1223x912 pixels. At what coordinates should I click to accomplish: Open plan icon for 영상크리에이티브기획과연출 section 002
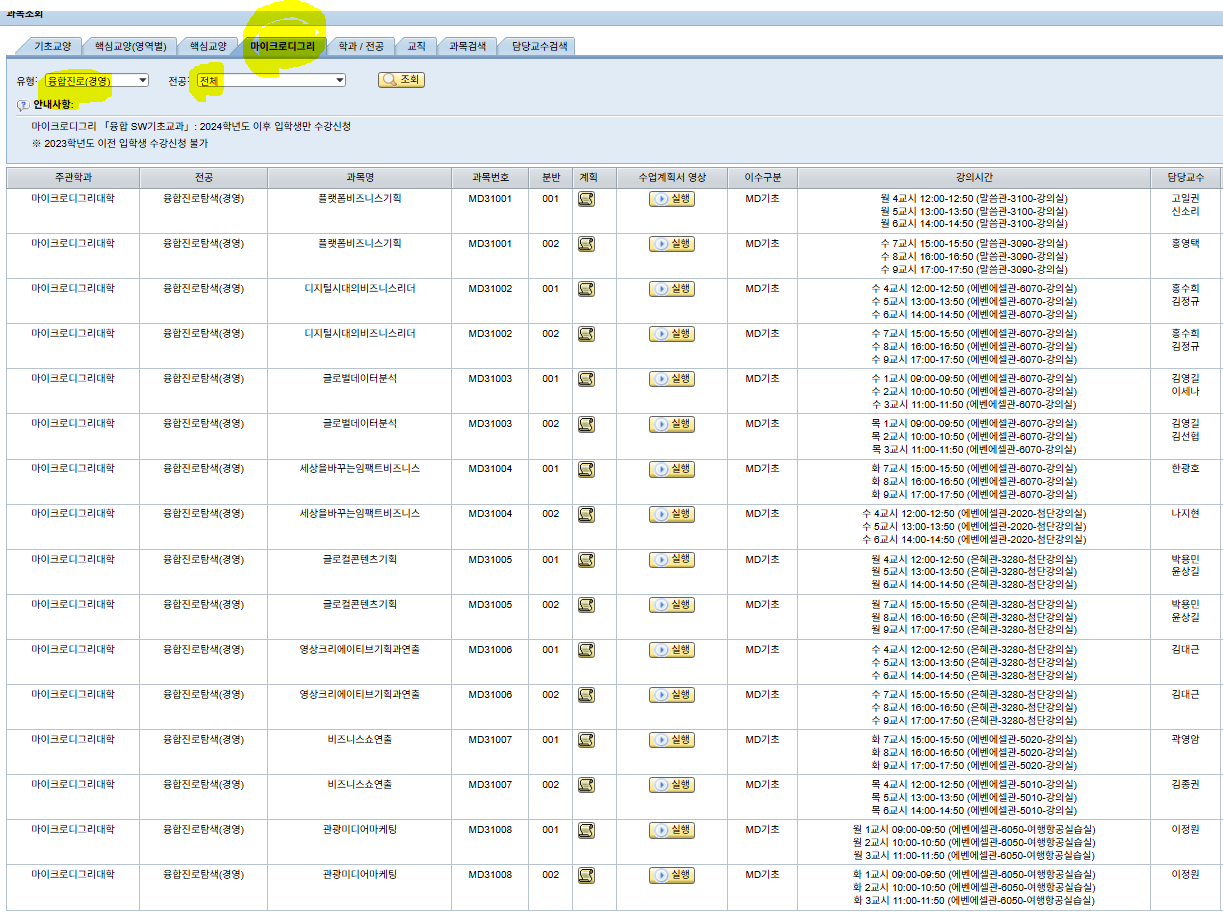[x=587, y=695]
